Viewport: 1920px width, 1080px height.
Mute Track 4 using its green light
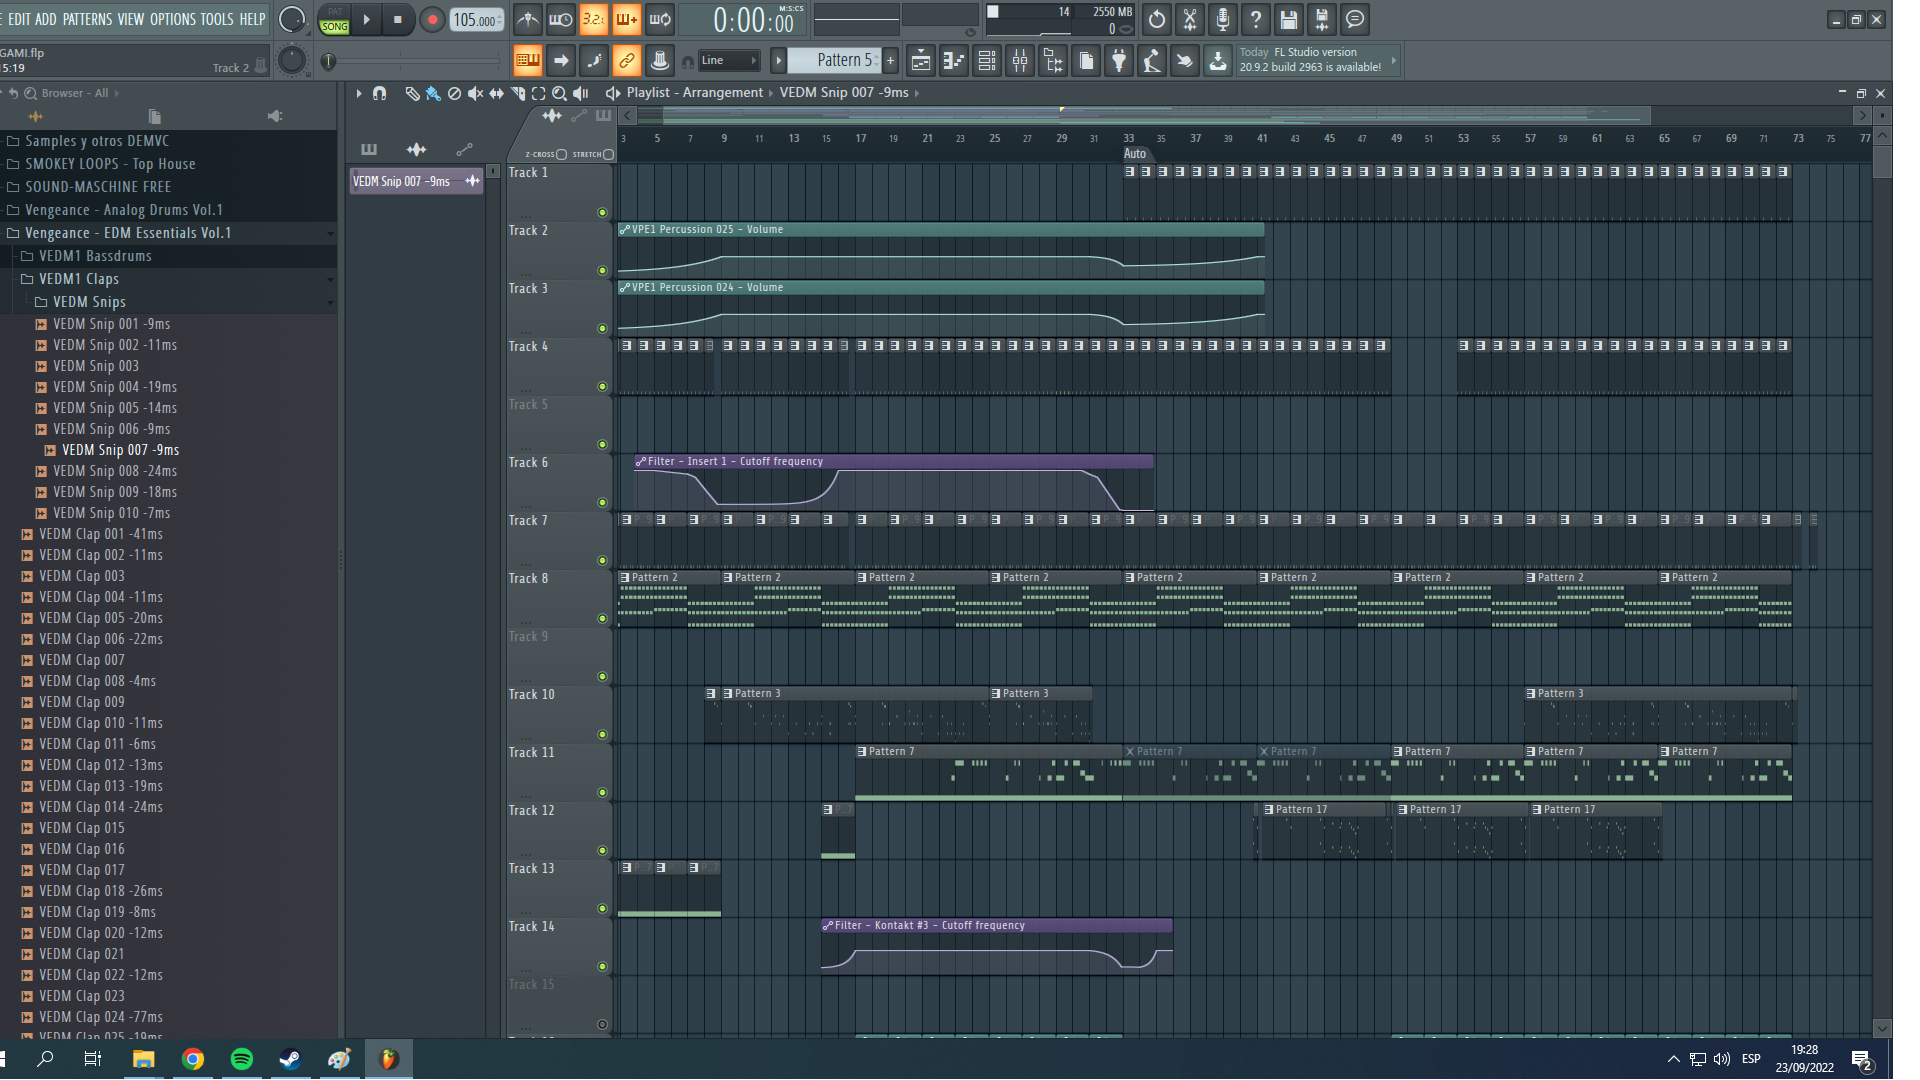[x=602, y=387]
